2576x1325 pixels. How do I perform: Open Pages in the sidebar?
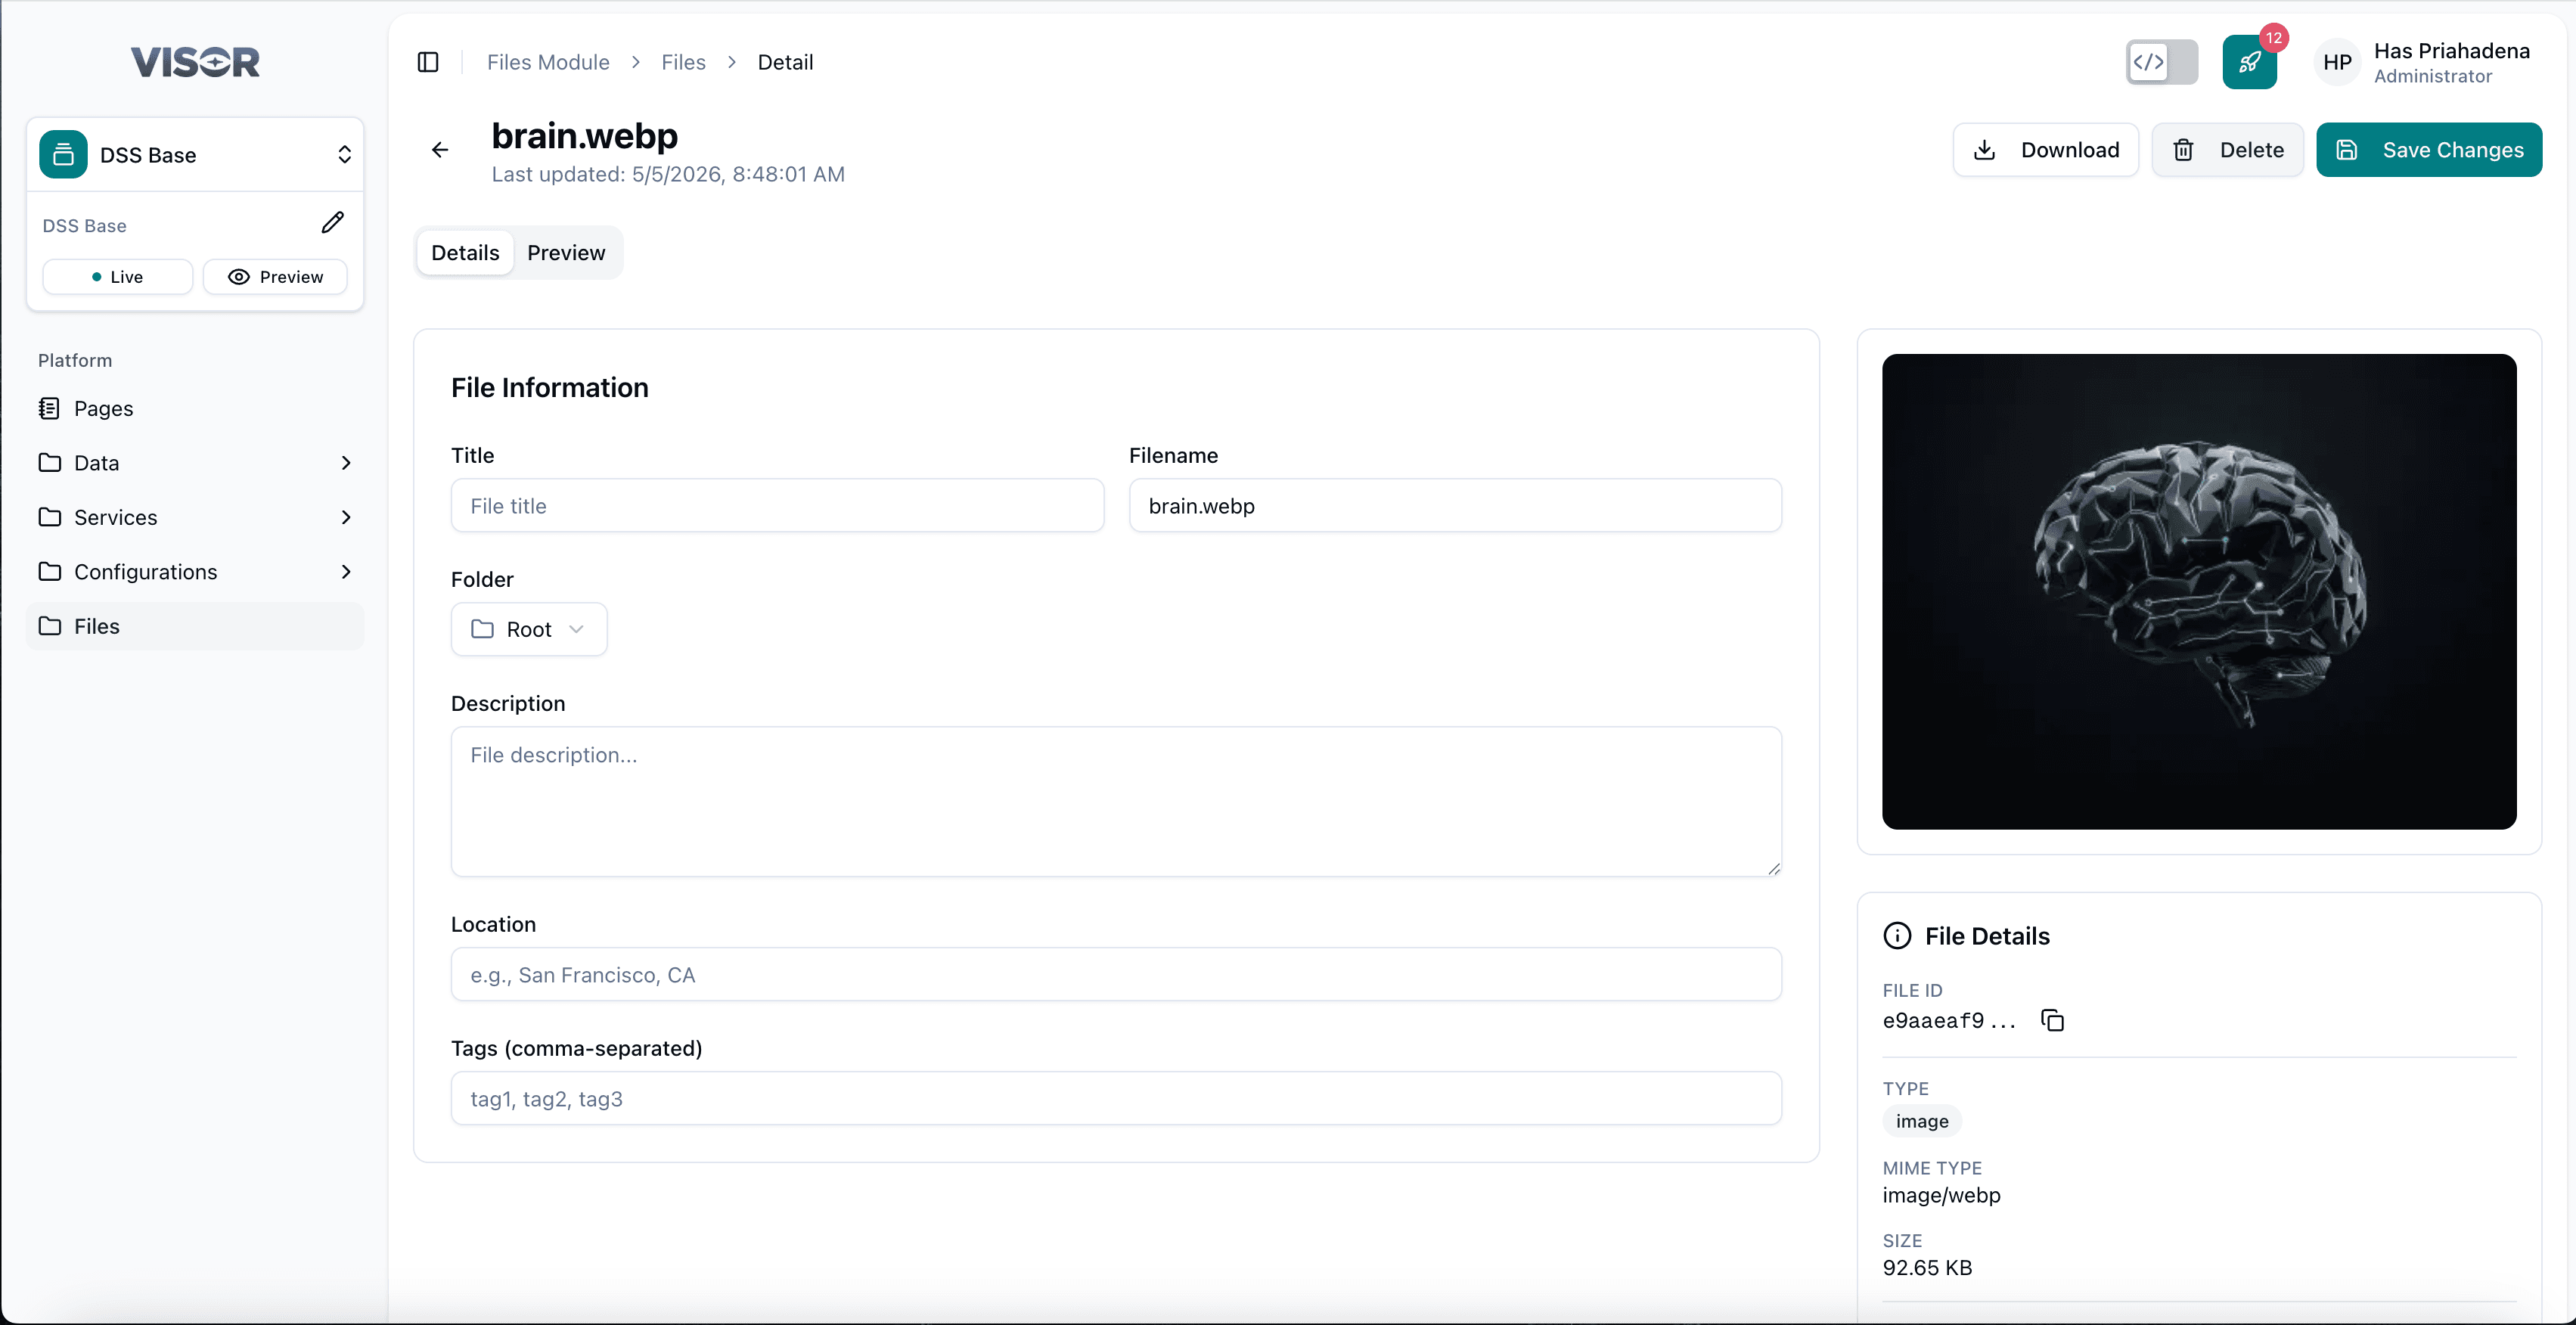[195, 408]
